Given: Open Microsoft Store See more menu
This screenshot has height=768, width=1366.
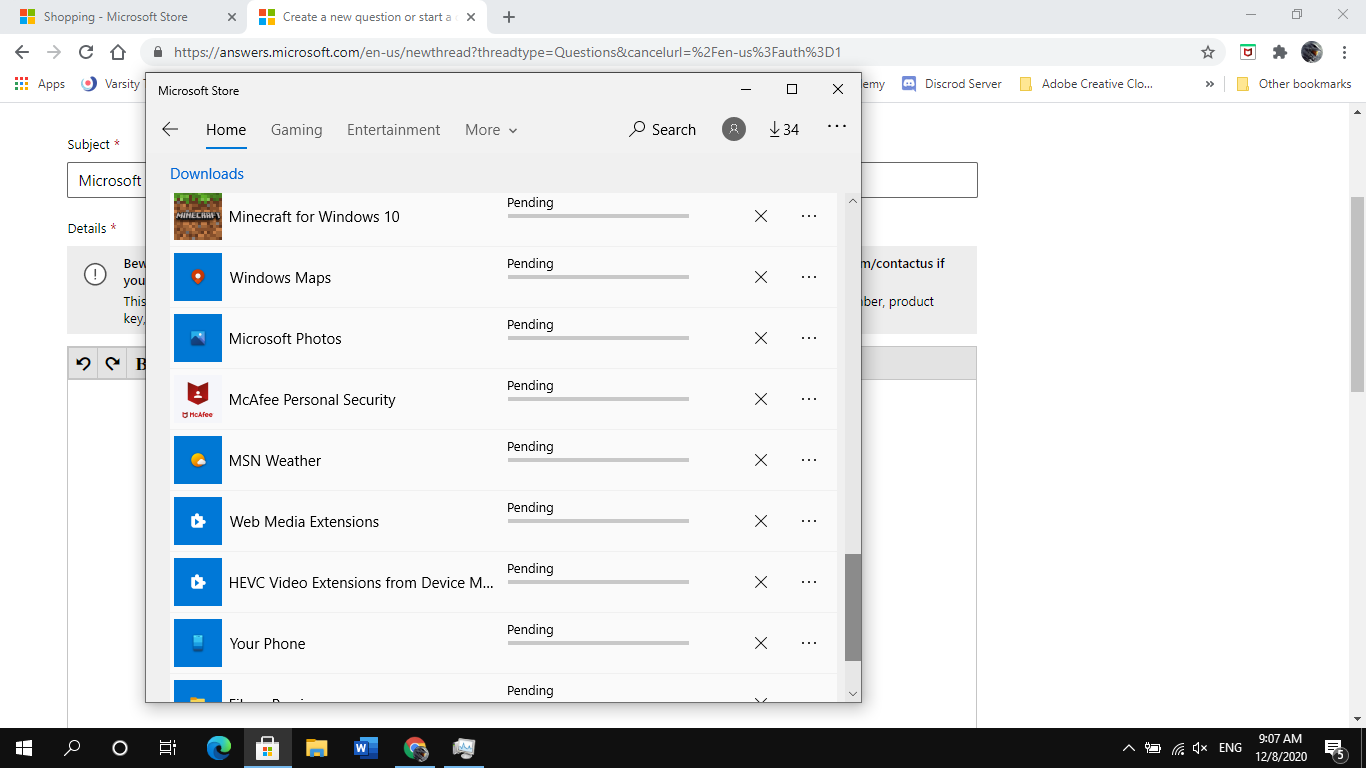Looking at the screenshot, I should click(x=837, y=126).
